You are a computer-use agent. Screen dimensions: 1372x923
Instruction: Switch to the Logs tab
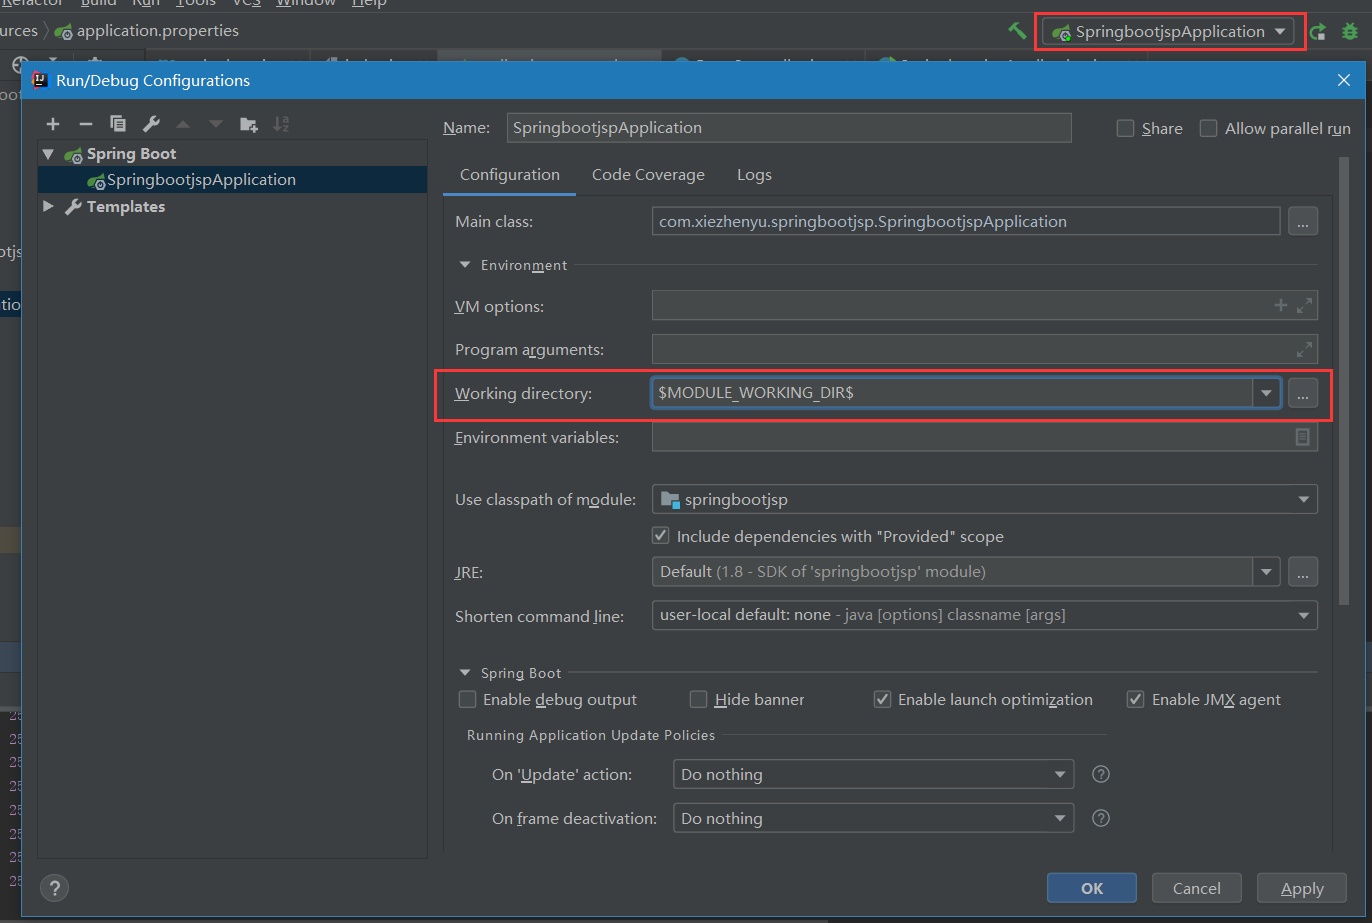pyautogui.click(x=754, y=174)
